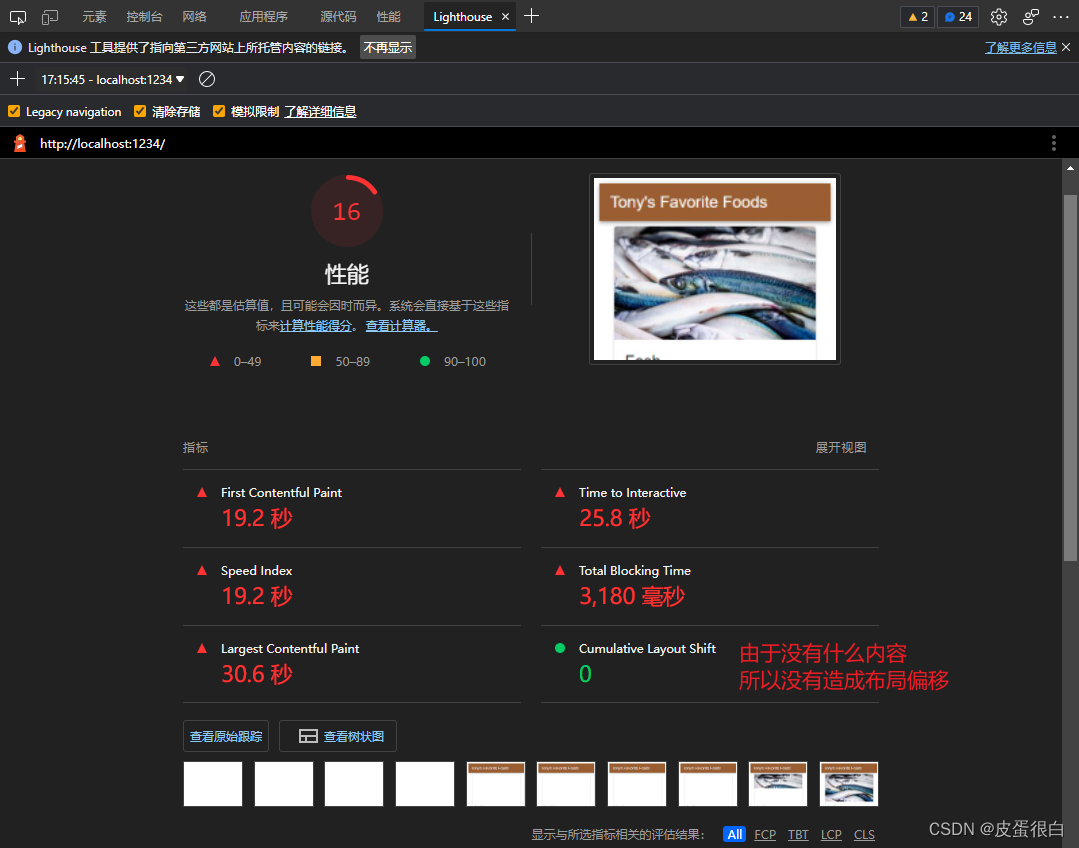Click the 查看原始跟踪 button
Viewport: 1079px width, 848px height.
(226, 736)
